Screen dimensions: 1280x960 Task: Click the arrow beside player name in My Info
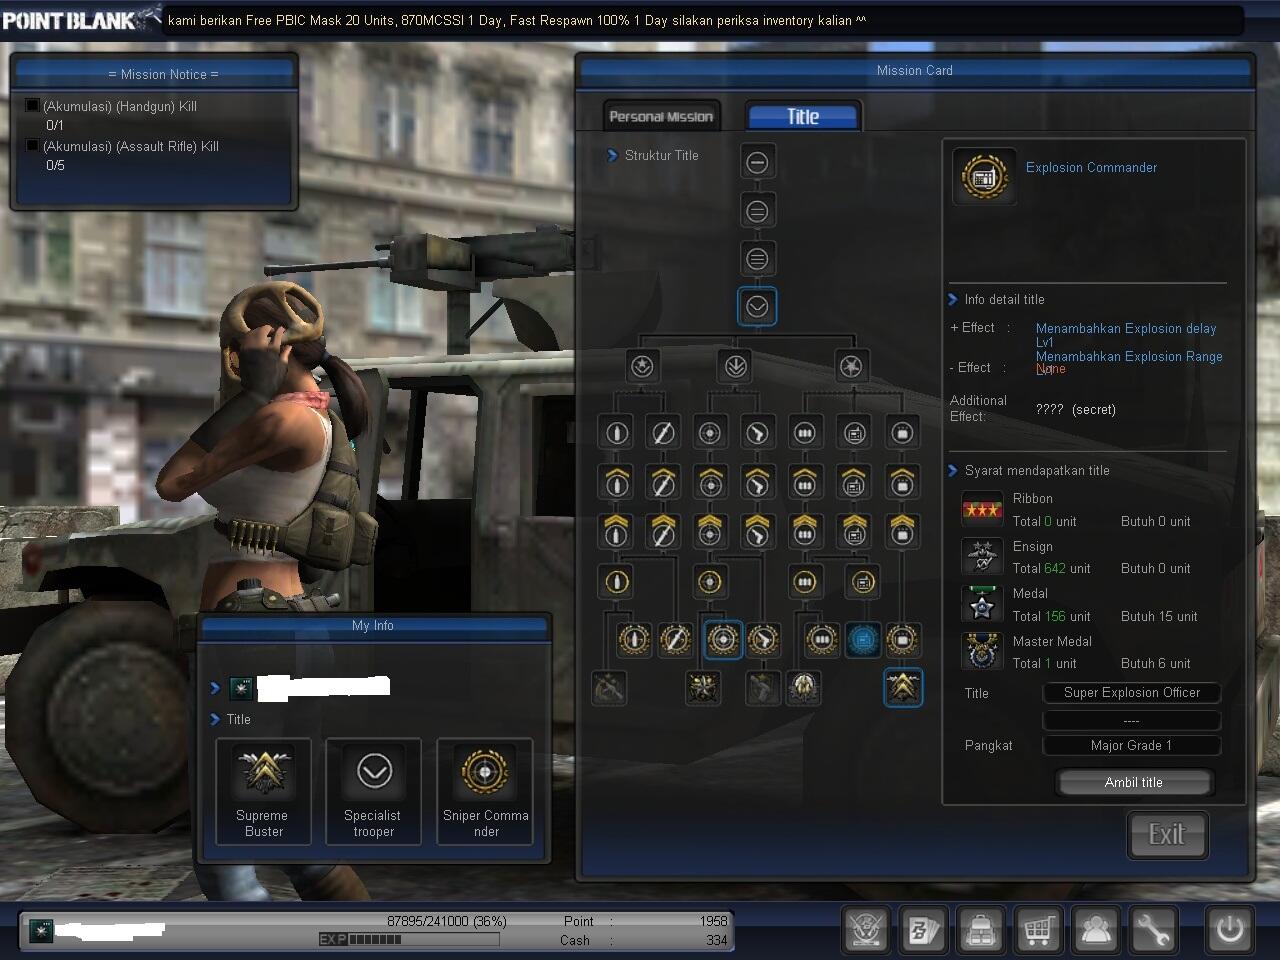click(215, 688)
